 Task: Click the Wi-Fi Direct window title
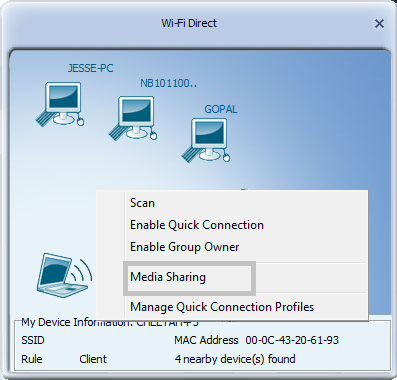click(x=189, y=23)
